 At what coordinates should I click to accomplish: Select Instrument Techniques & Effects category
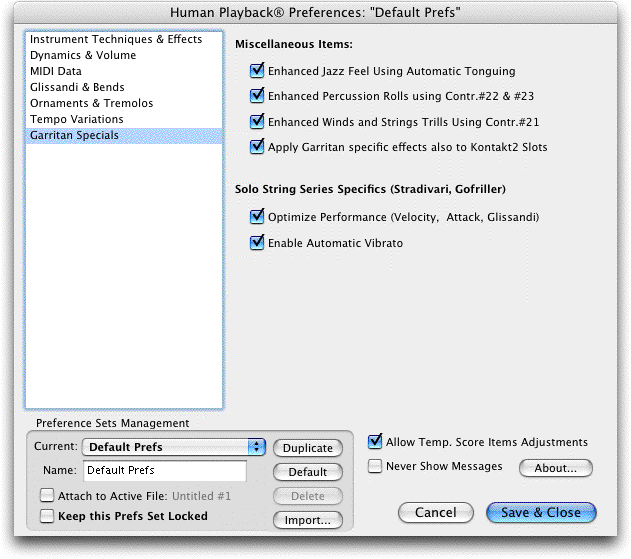tap(124, 39)
